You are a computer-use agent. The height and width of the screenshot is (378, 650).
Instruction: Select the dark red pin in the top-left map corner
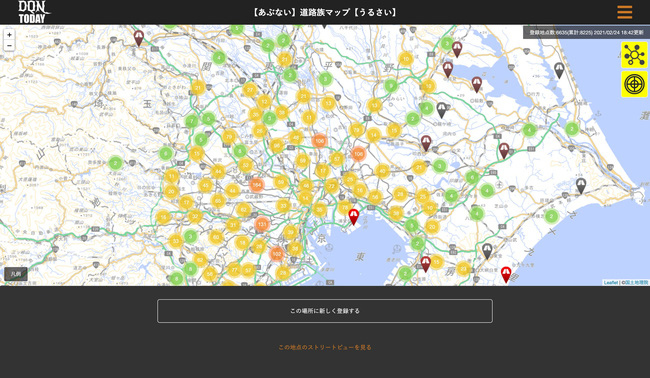pos(138,38)
